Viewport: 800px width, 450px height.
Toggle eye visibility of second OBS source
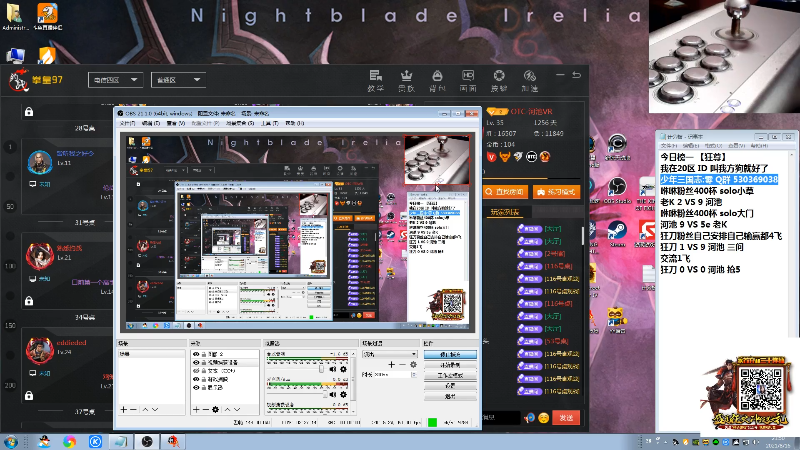point(196,362)
